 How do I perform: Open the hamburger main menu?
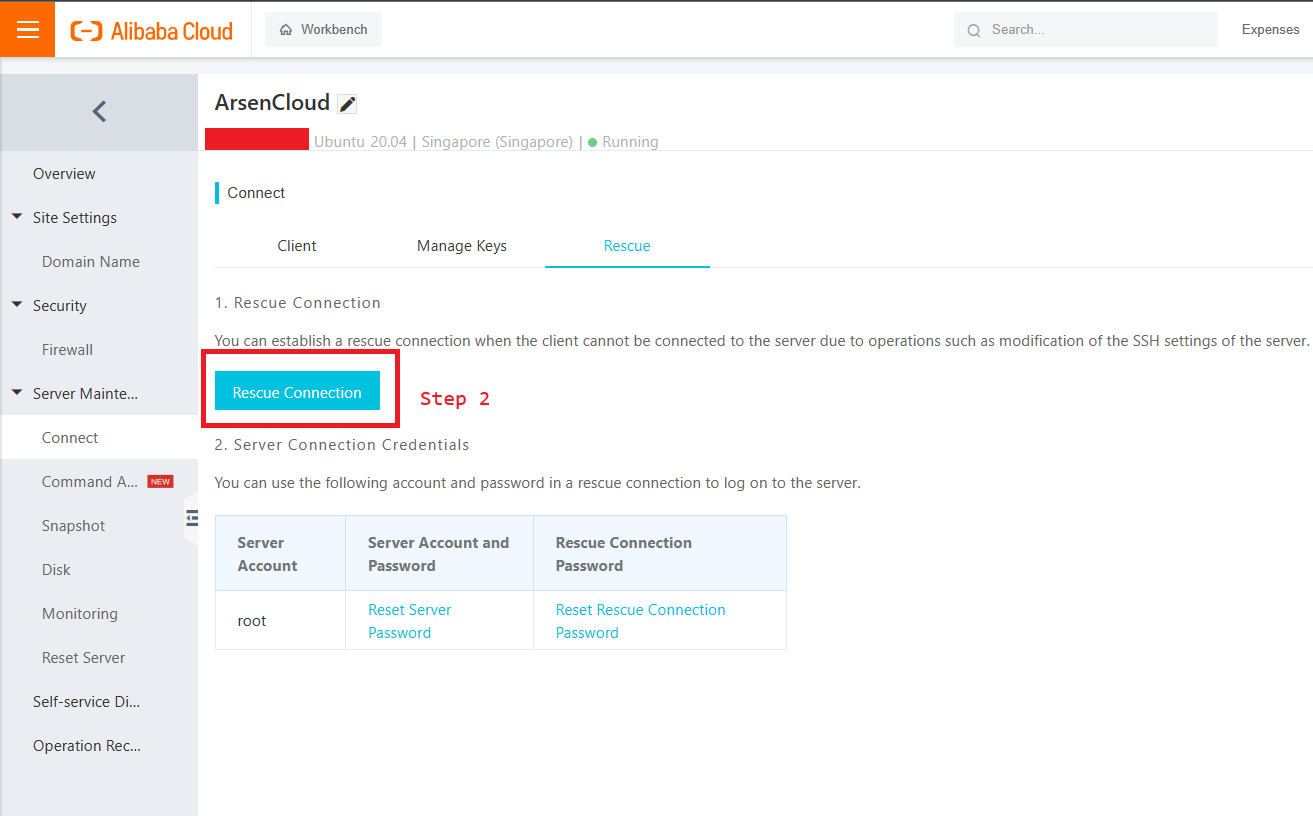(x=28, y=29)
